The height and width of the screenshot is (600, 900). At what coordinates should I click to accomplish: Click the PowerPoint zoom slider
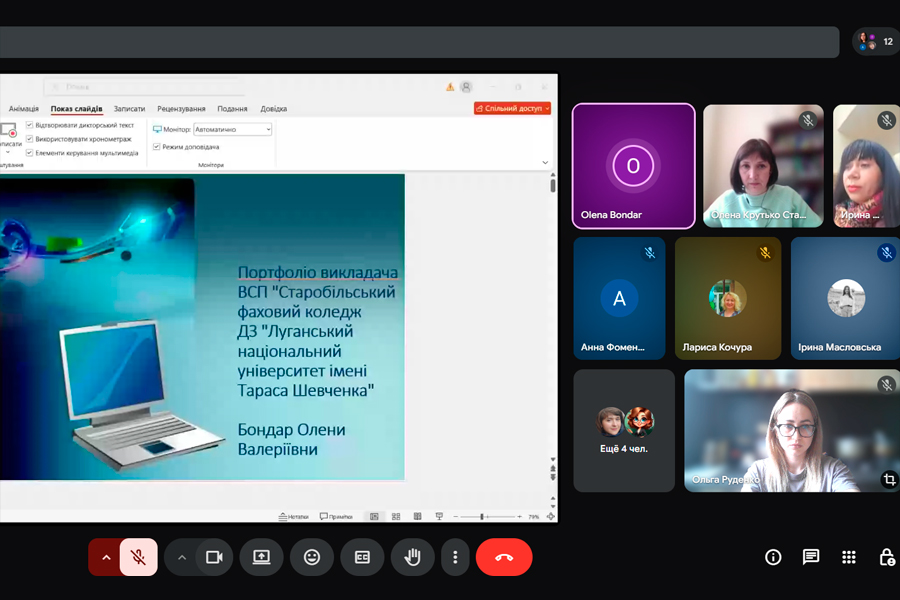483,517
